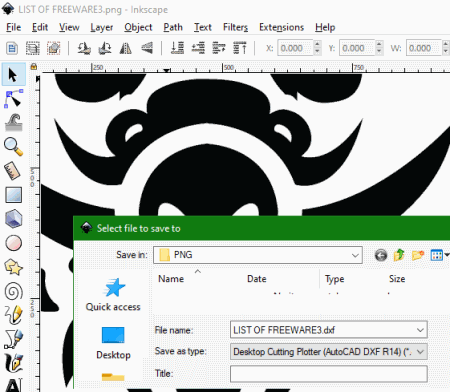The width and height of the screenshot is (450, 392).
Task: Go back to last folder visited
Action: (x=381, y=255)
